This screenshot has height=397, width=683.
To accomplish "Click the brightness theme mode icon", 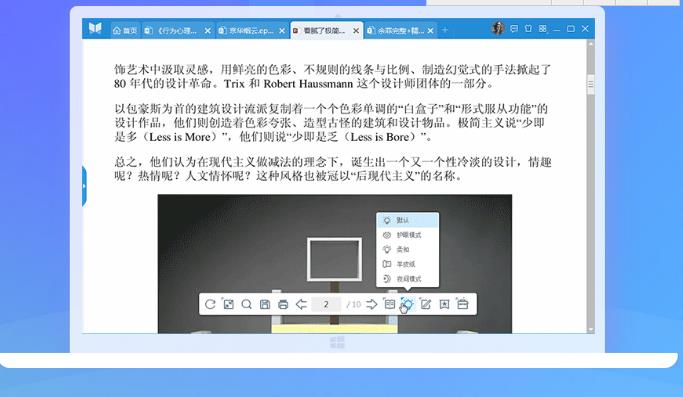I will coord(408,304).
